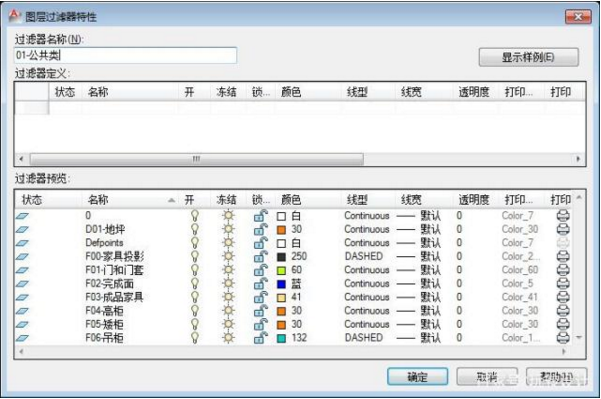This screenshot has width=601, height=399.
Task: Click the status icon of F00-家具投影 layer
Action: tap(22, 257)
